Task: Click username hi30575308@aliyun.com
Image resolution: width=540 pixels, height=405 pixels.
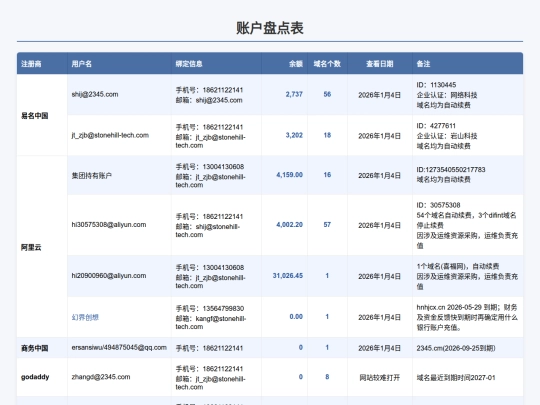Action: pos(109,225)
